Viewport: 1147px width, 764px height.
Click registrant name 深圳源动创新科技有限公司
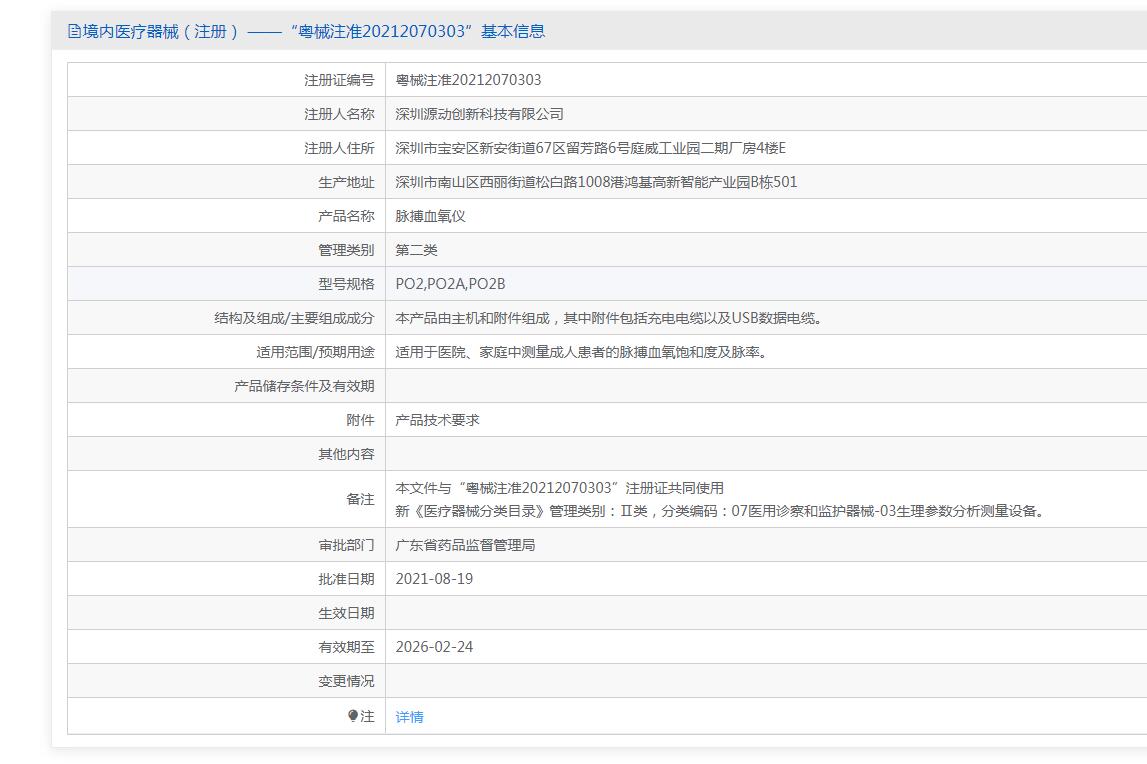click(479, 114)
